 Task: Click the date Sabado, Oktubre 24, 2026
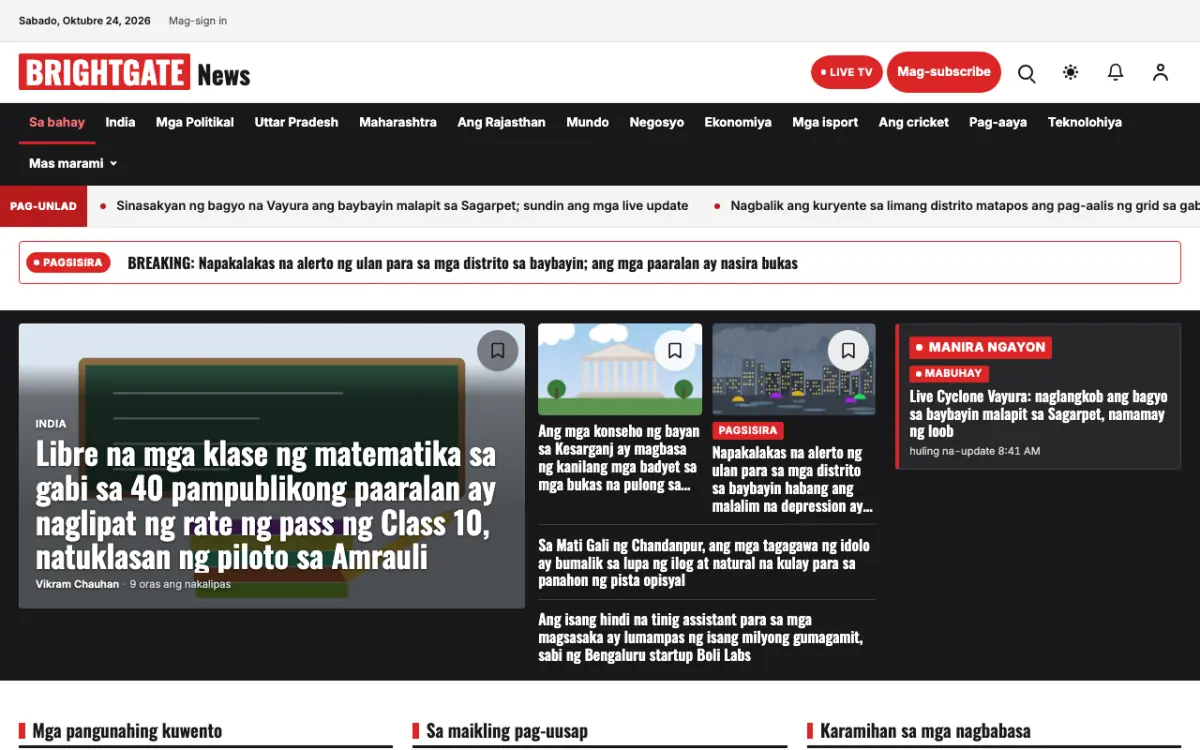85,21
